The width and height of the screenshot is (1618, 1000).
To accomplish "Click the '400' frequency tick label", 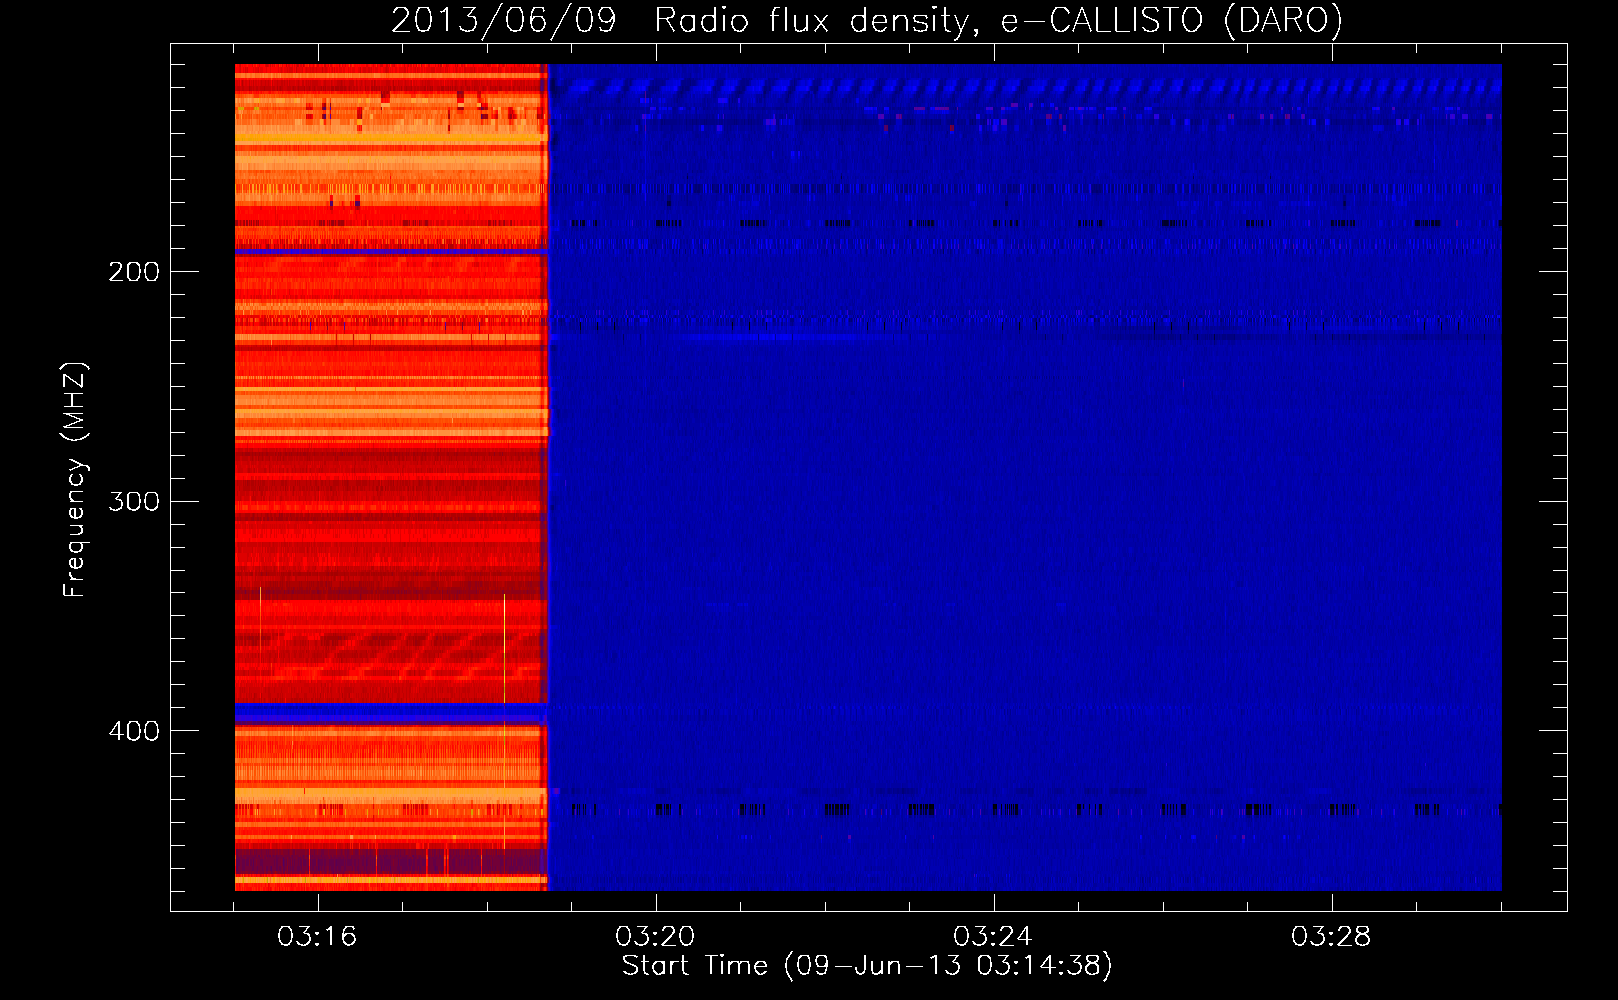I will (x=134, y=731).
